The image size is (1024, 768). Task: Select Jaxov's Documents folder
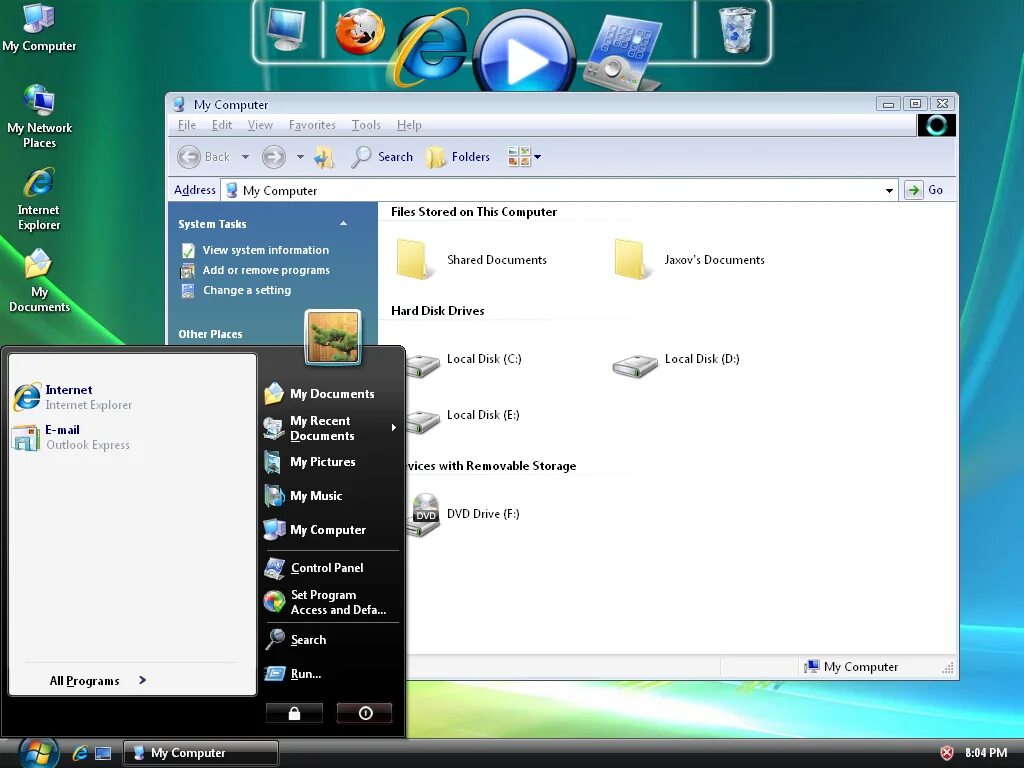[690, 259]
